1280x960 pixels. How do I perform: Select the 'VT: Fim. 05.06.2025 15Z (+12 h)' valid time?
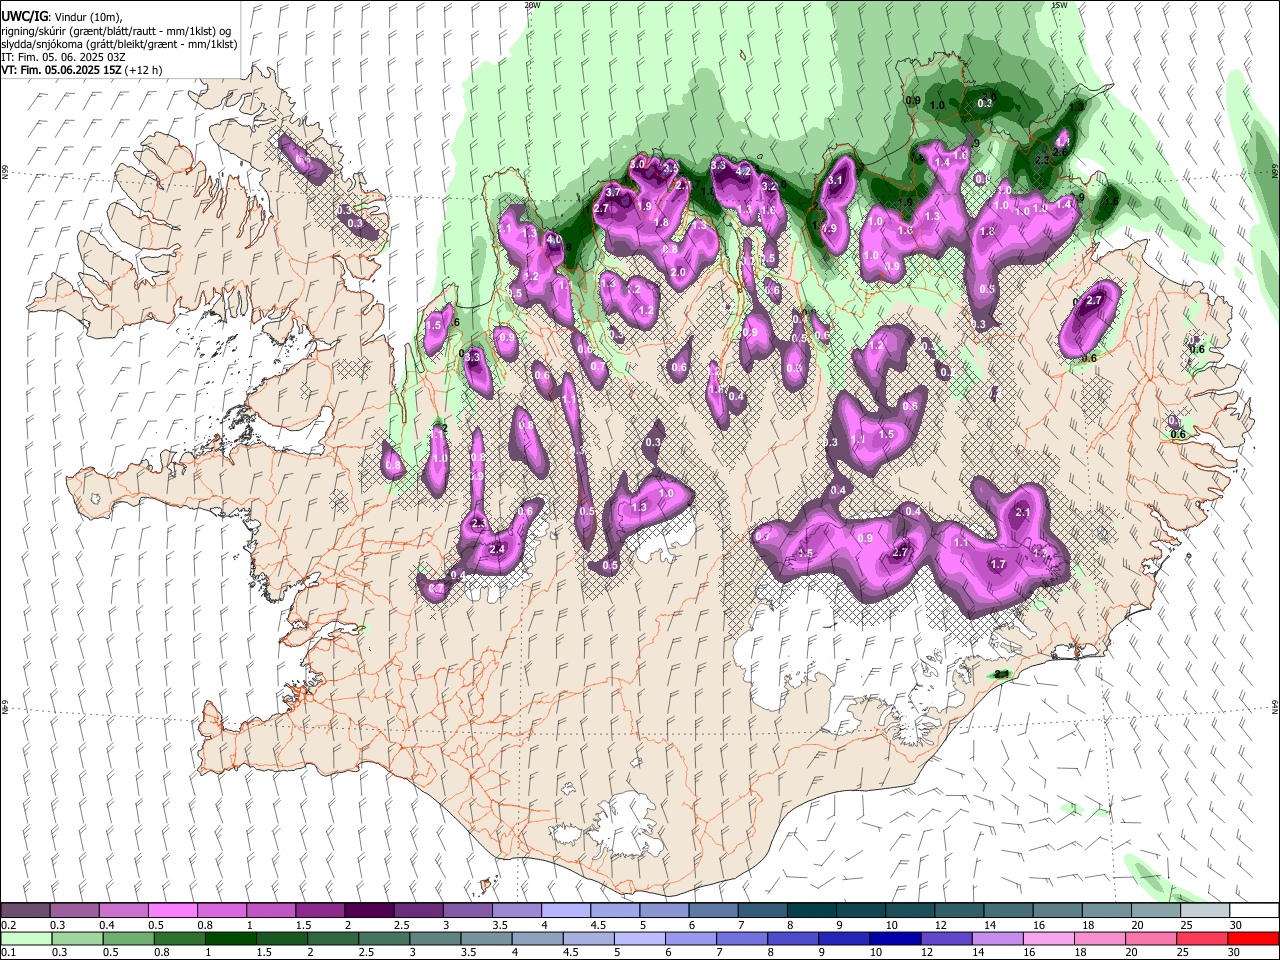[81, 70]
